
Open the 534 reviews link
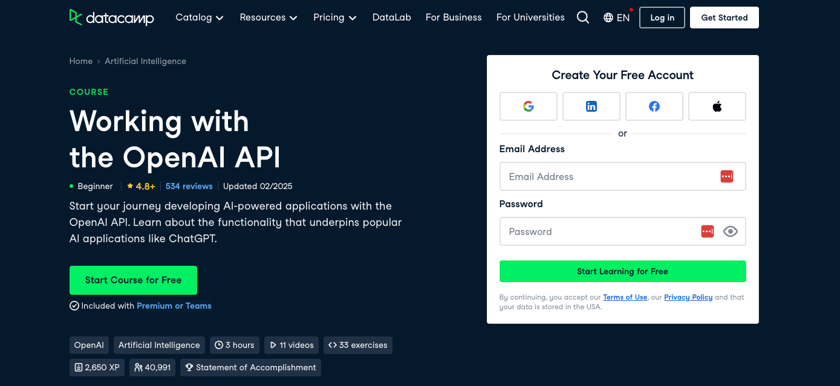189,186
